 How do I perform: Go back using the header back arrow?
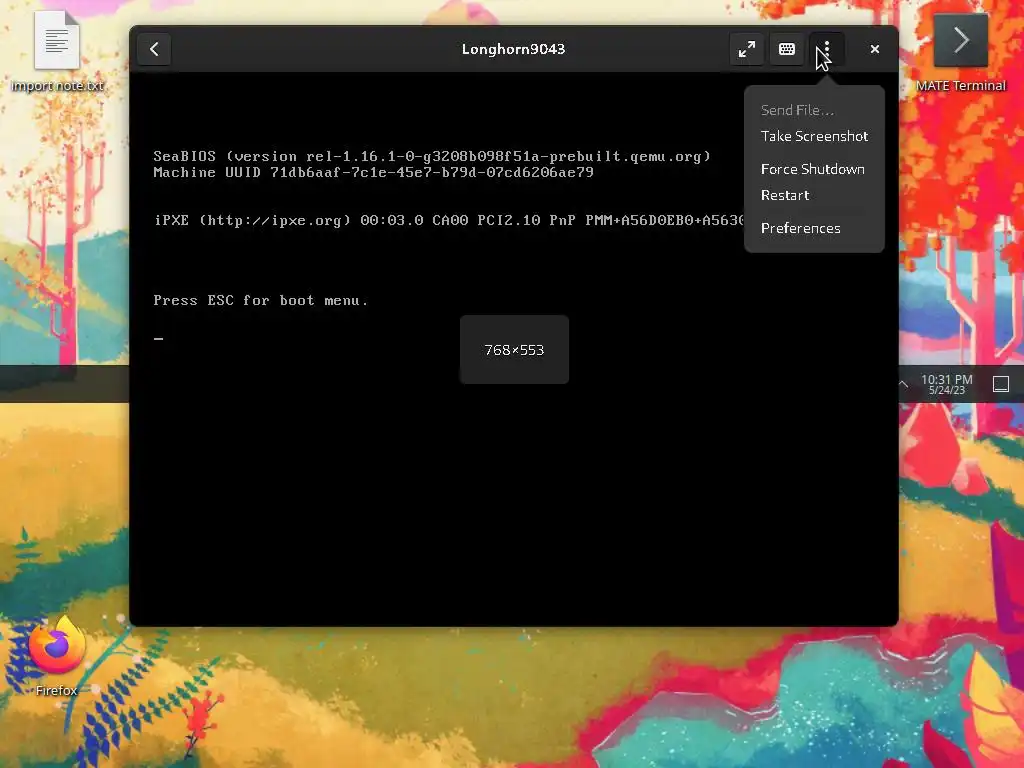(154, 49)
